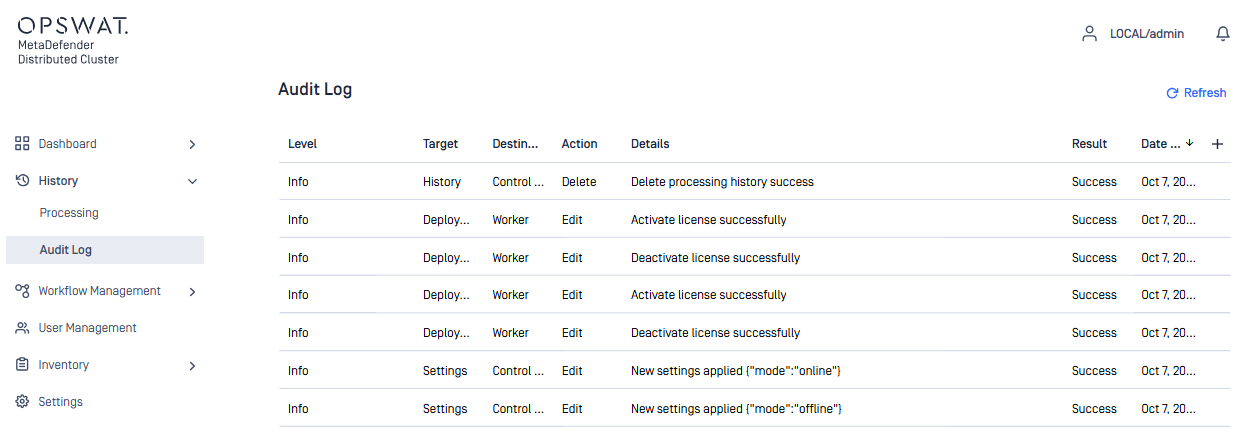Expand the Inventory submenu chevron
This screenshot has width=1240, height=432.
point(192,365)
